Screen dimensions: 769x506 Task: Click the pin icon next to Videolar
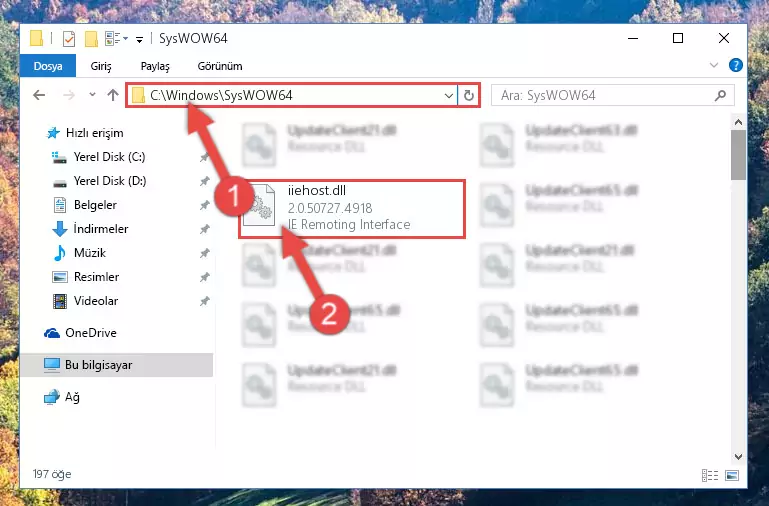pyautogui.click(x=205, y=302)
